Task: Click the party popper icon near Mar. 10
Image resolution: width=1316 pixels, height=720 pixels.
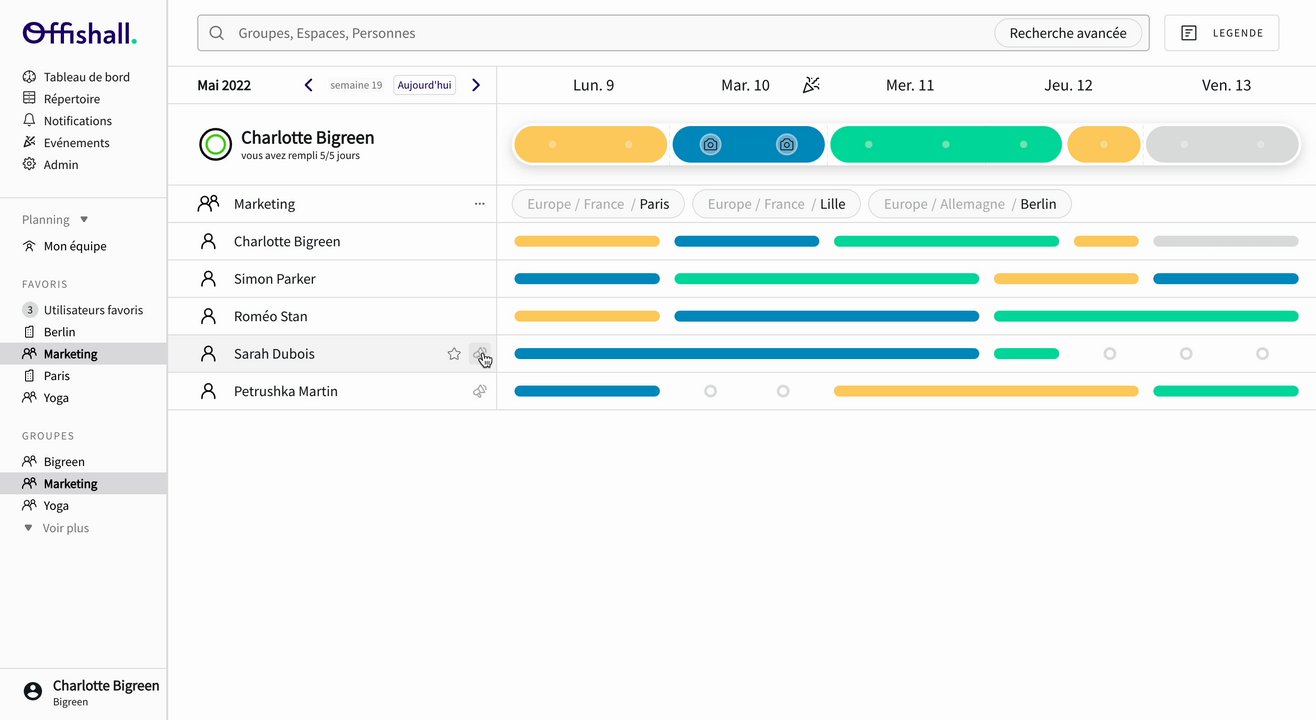Action: point(811,85)
